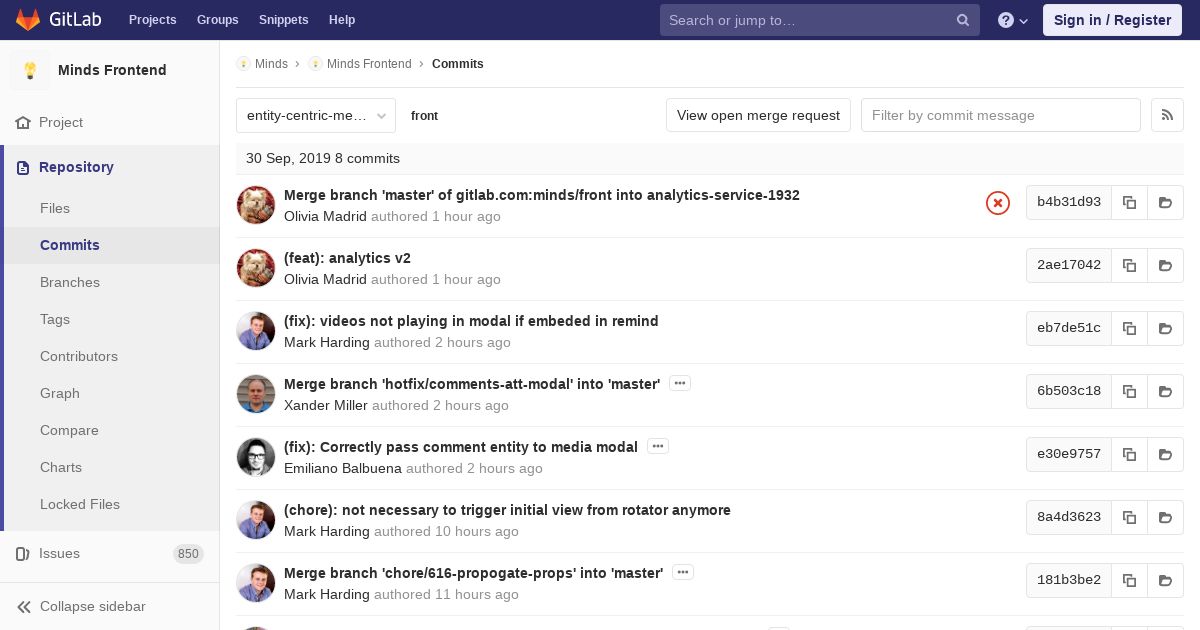Browse files at commit 8a4d3623
Screen dimensions: 1200x630
coord(1165,517)
